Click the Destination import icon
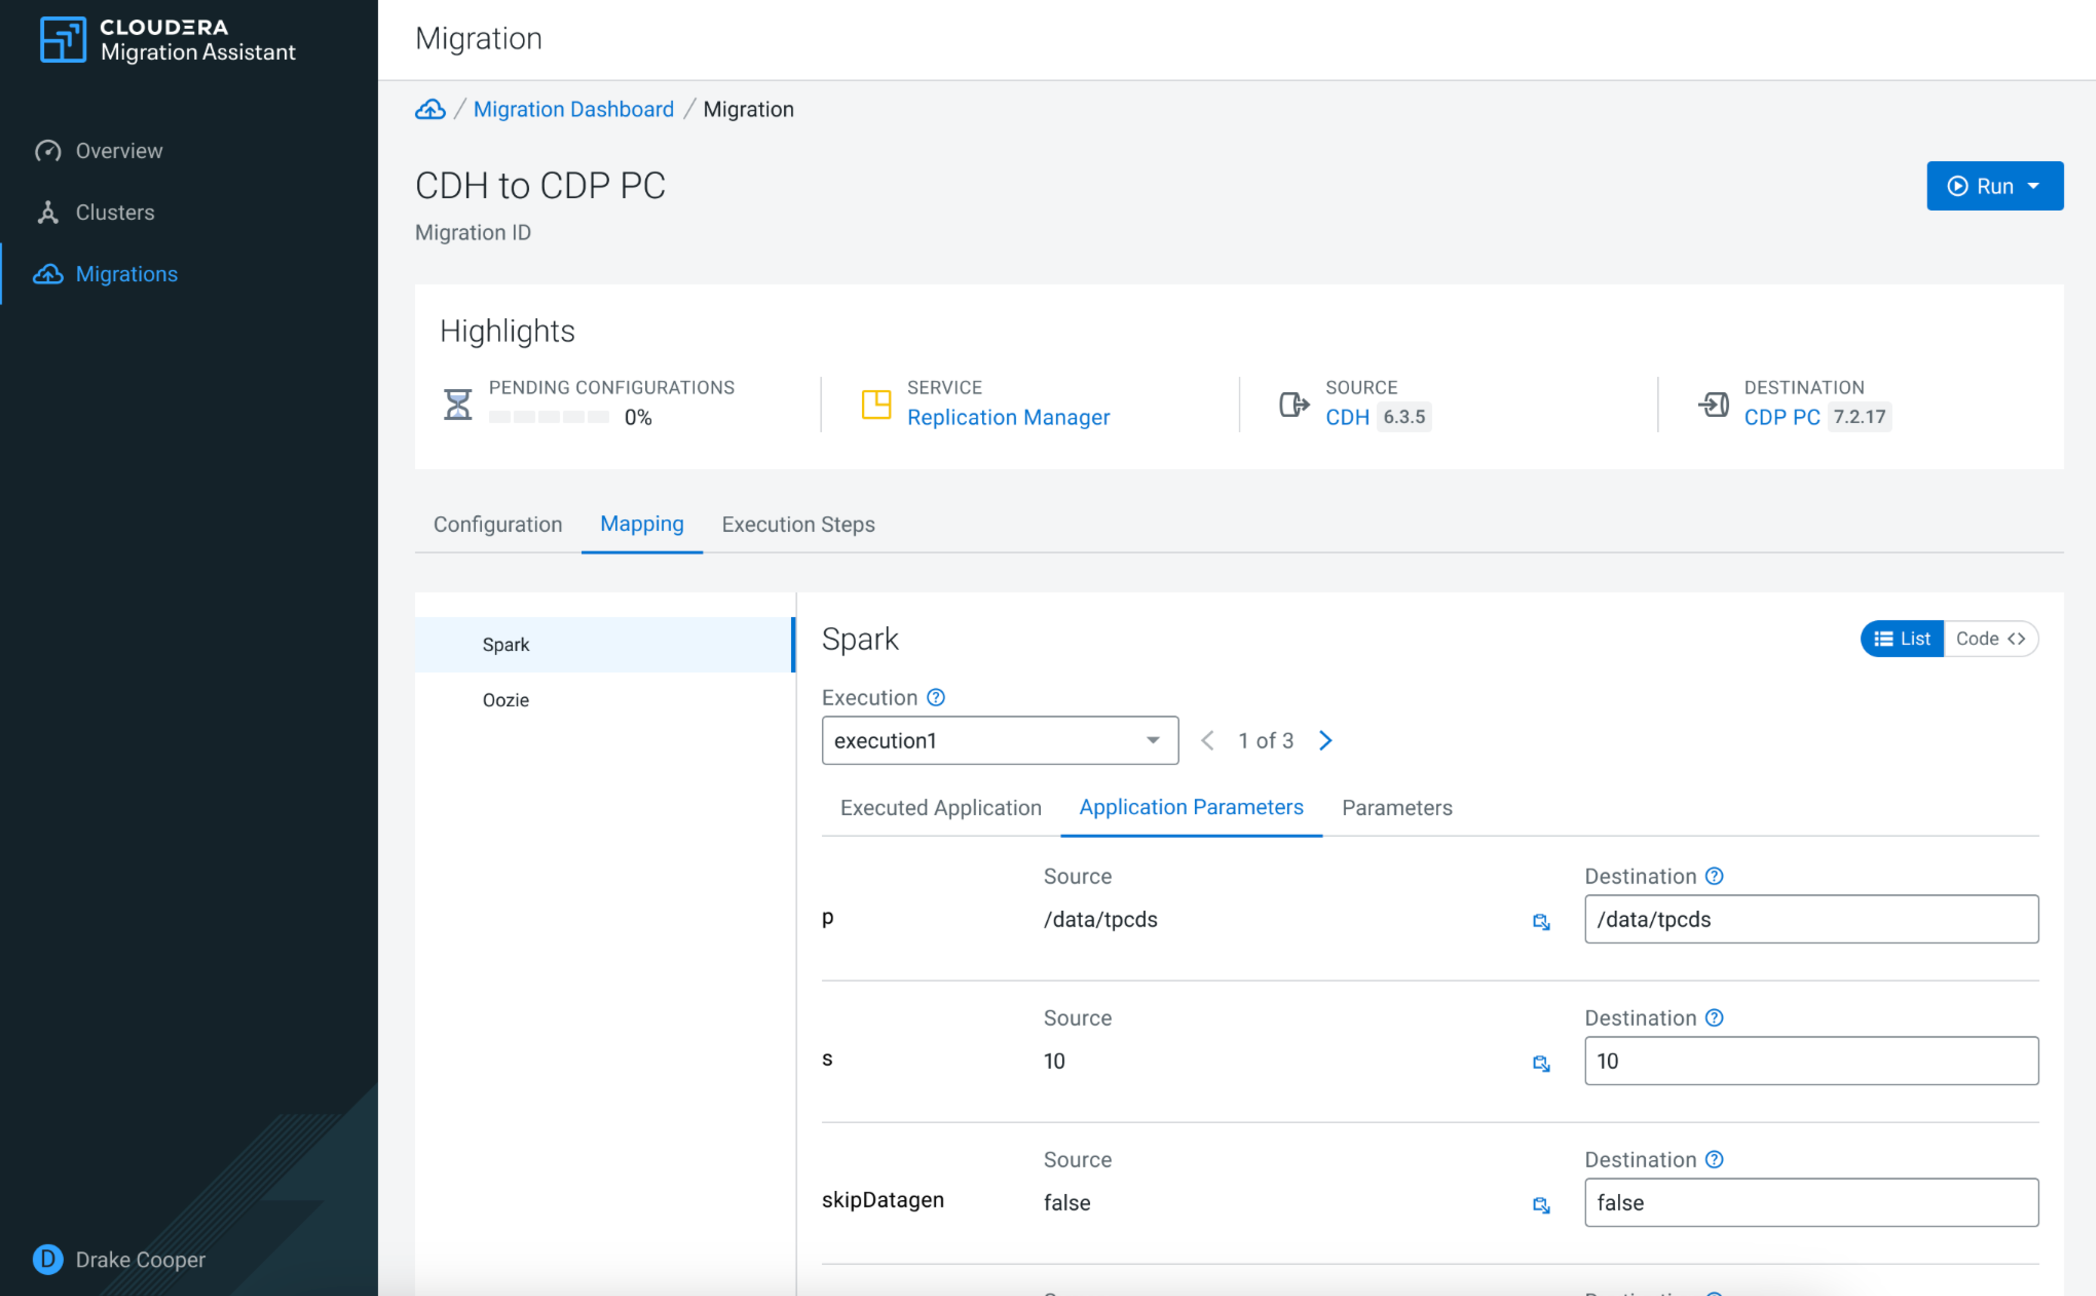The image size is (2096, 1296). point(1713,404)
